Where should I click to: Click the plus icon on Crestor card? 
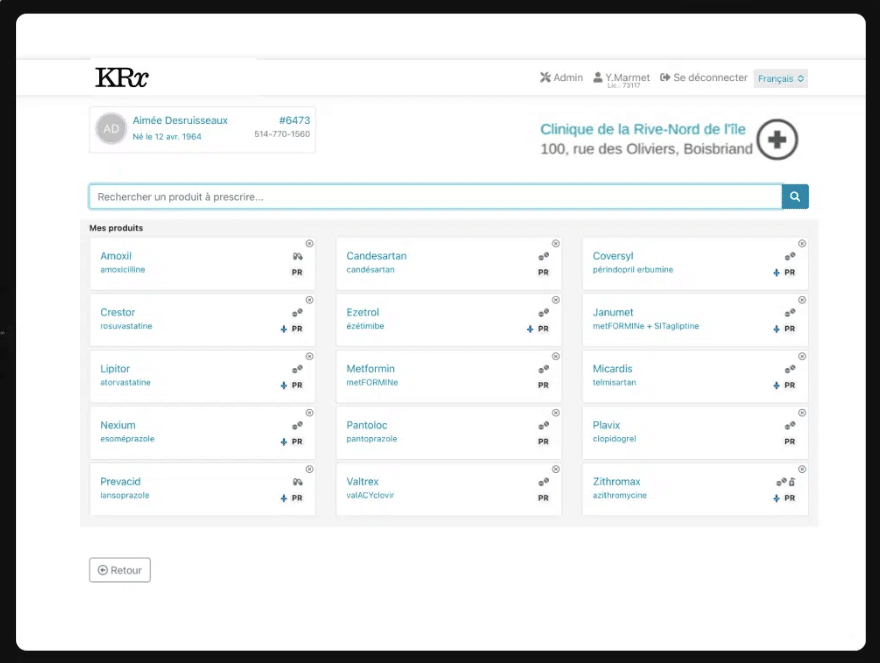point(284,329)
